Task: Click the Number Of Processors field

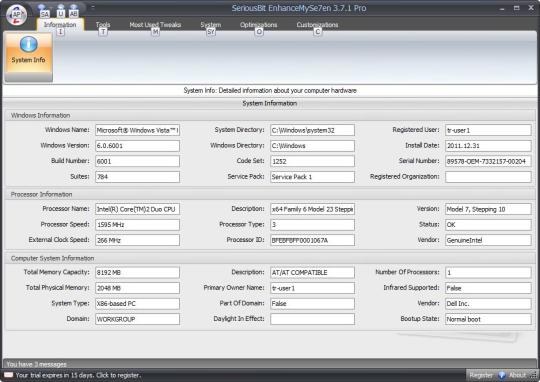Action: coord(488,272)
